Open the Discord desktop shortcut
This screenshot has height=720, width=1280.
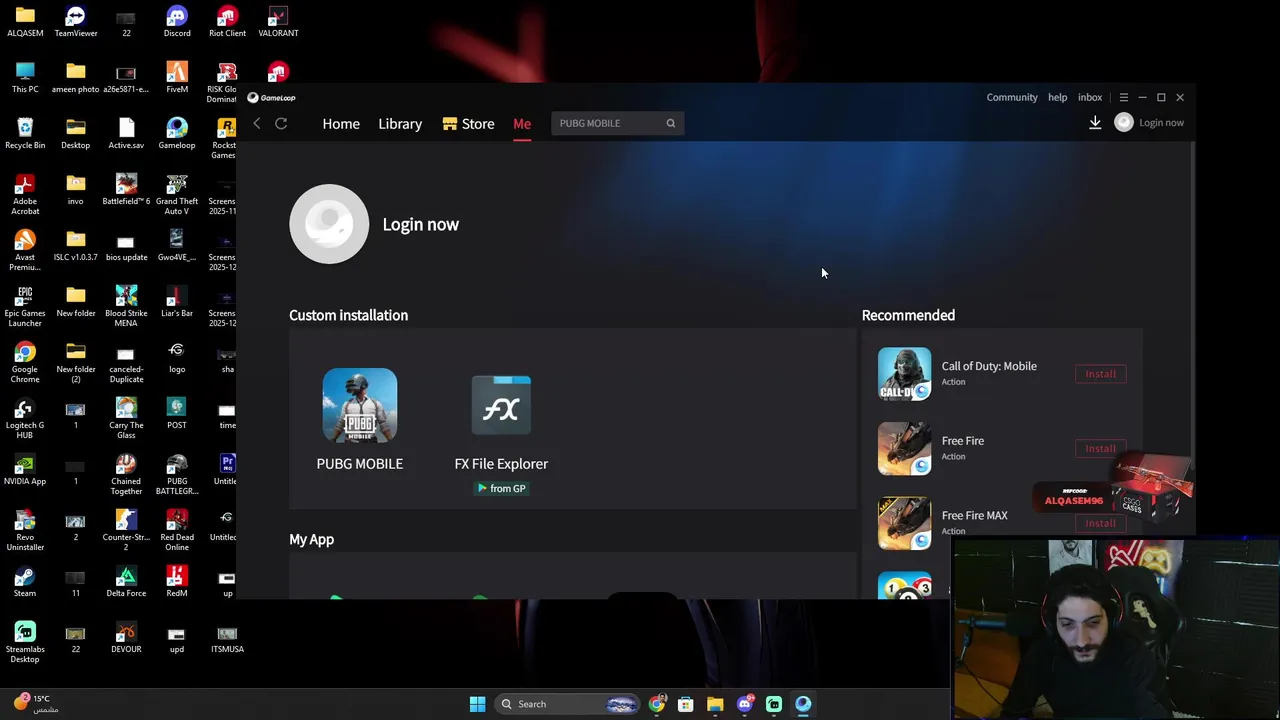click(x=177, y=22)
